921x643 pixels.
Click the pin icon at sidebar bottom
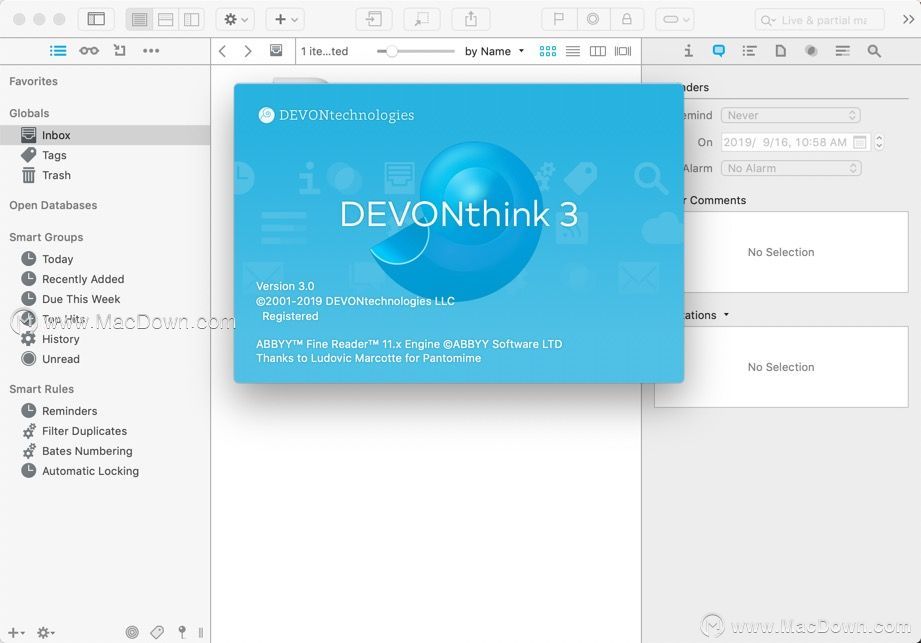[182, 632]
